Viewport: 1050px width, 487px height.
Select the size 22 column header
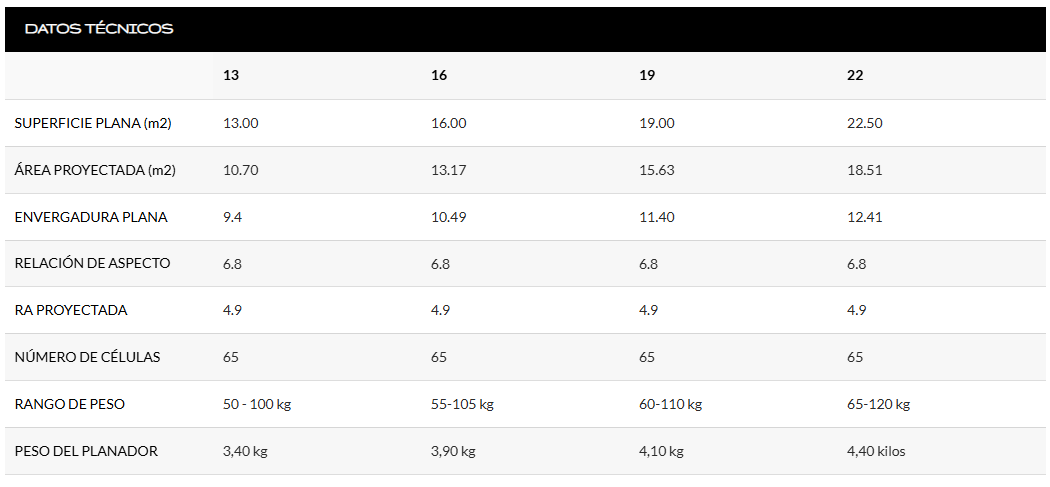tap(855, 76)
